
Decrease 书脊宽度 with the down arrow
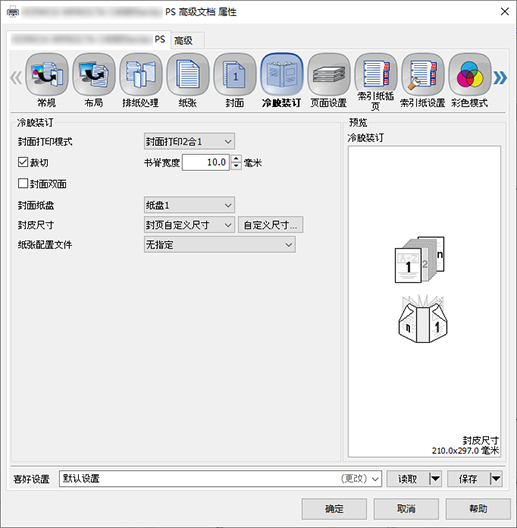(x=236, y=166)
